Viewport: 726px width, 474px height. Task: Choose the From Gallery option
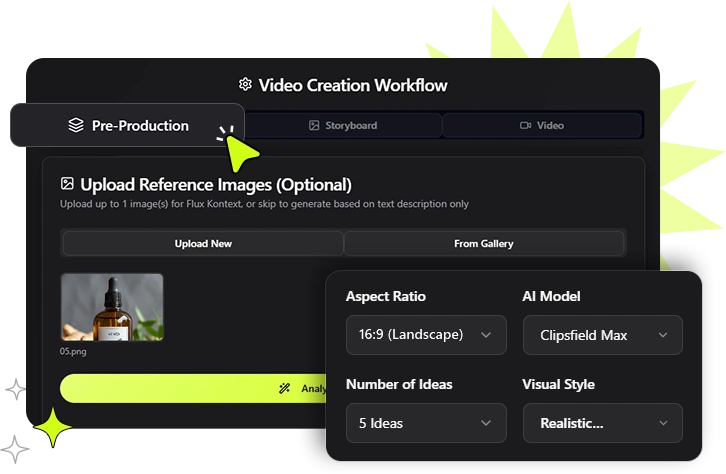(x=484, y=243)
